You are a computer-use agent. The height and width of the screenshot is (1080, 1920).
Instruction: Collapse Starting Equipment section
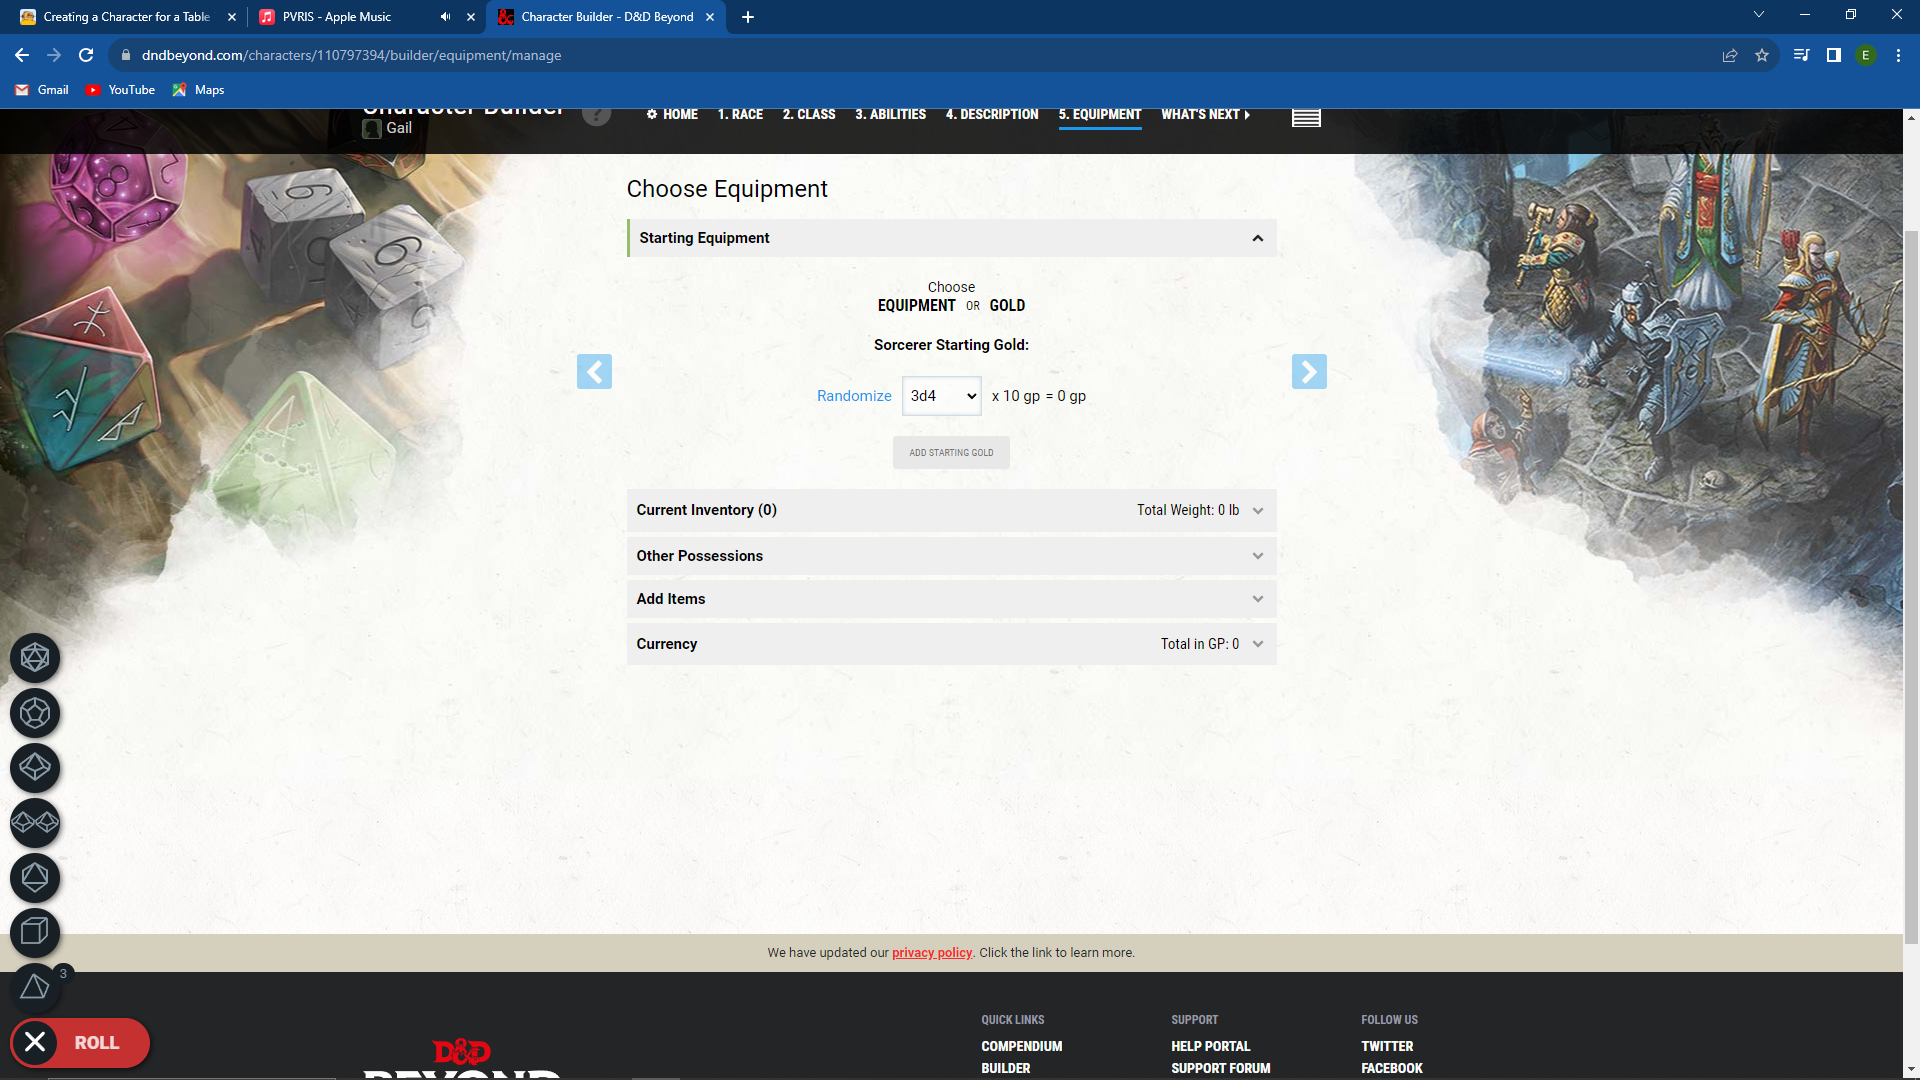coord(951,238)
